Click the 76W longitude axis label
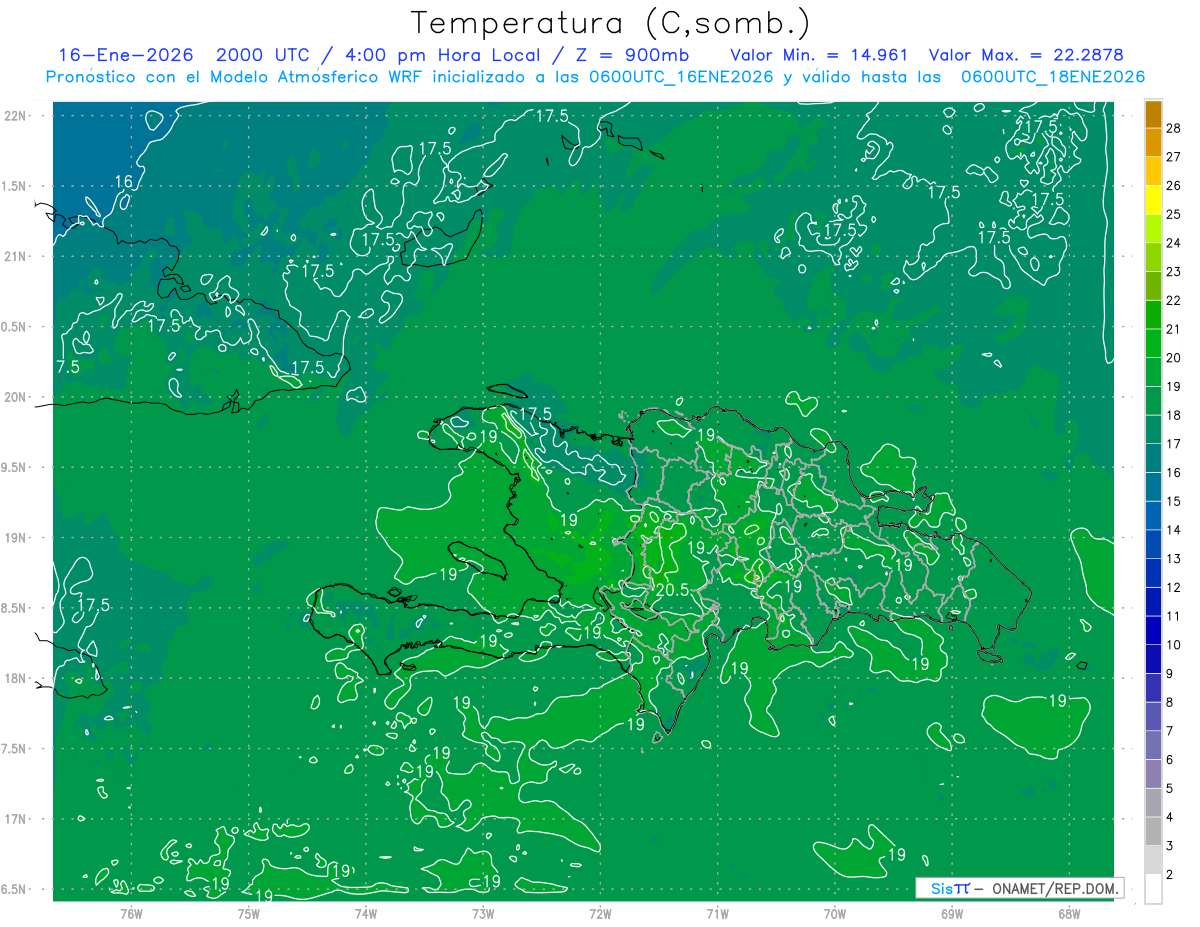The image size is (1200, 927). tap(131, 914)
